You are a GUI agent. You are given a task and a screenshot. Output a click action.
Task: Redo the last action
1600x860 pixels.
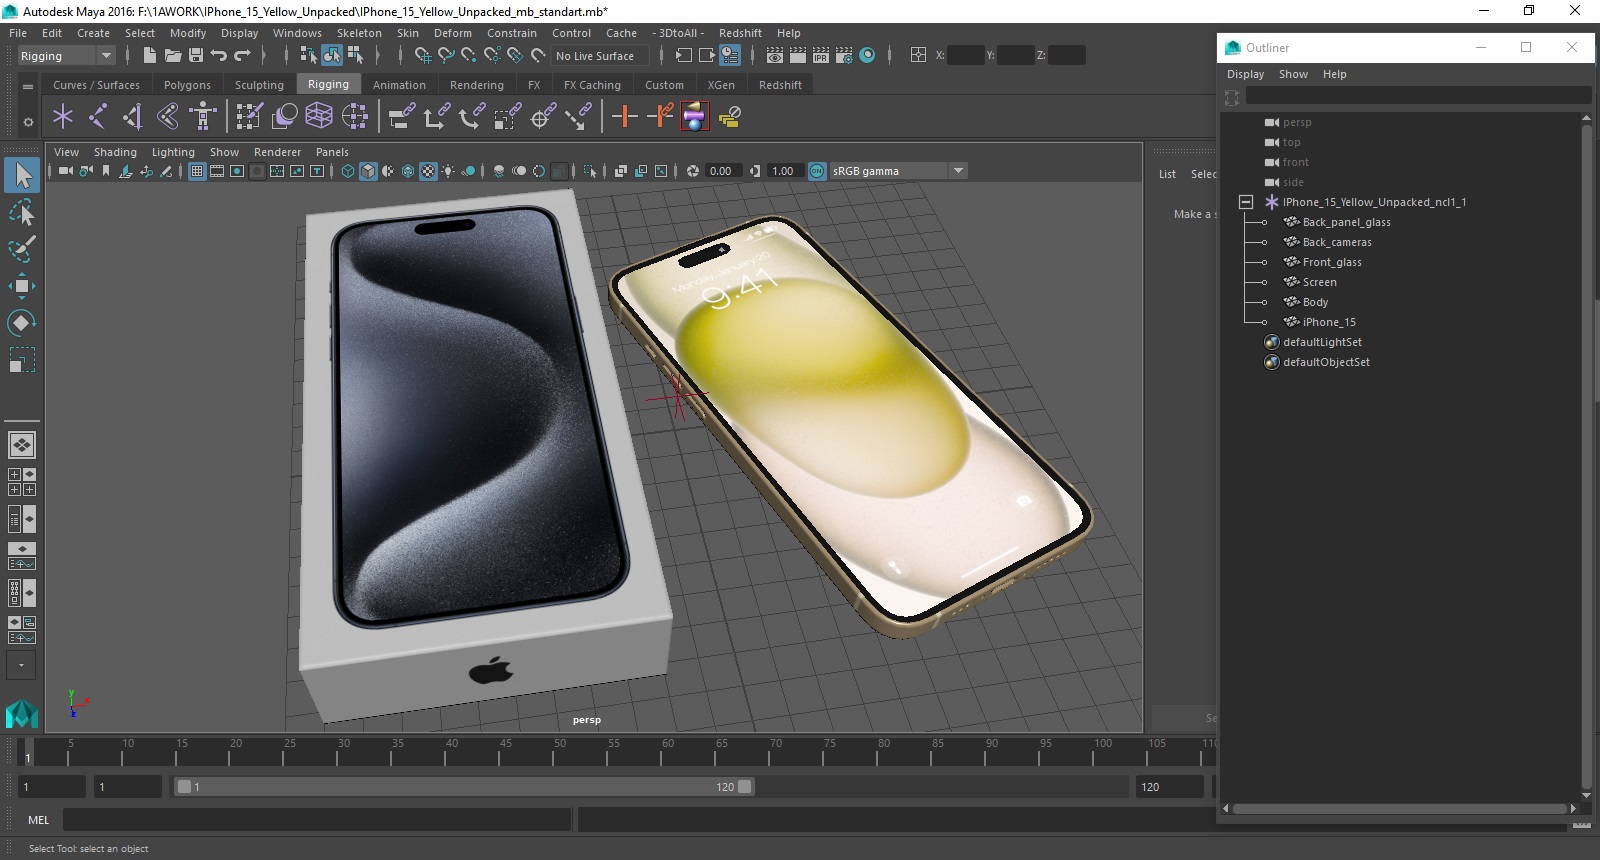point(242,56)
